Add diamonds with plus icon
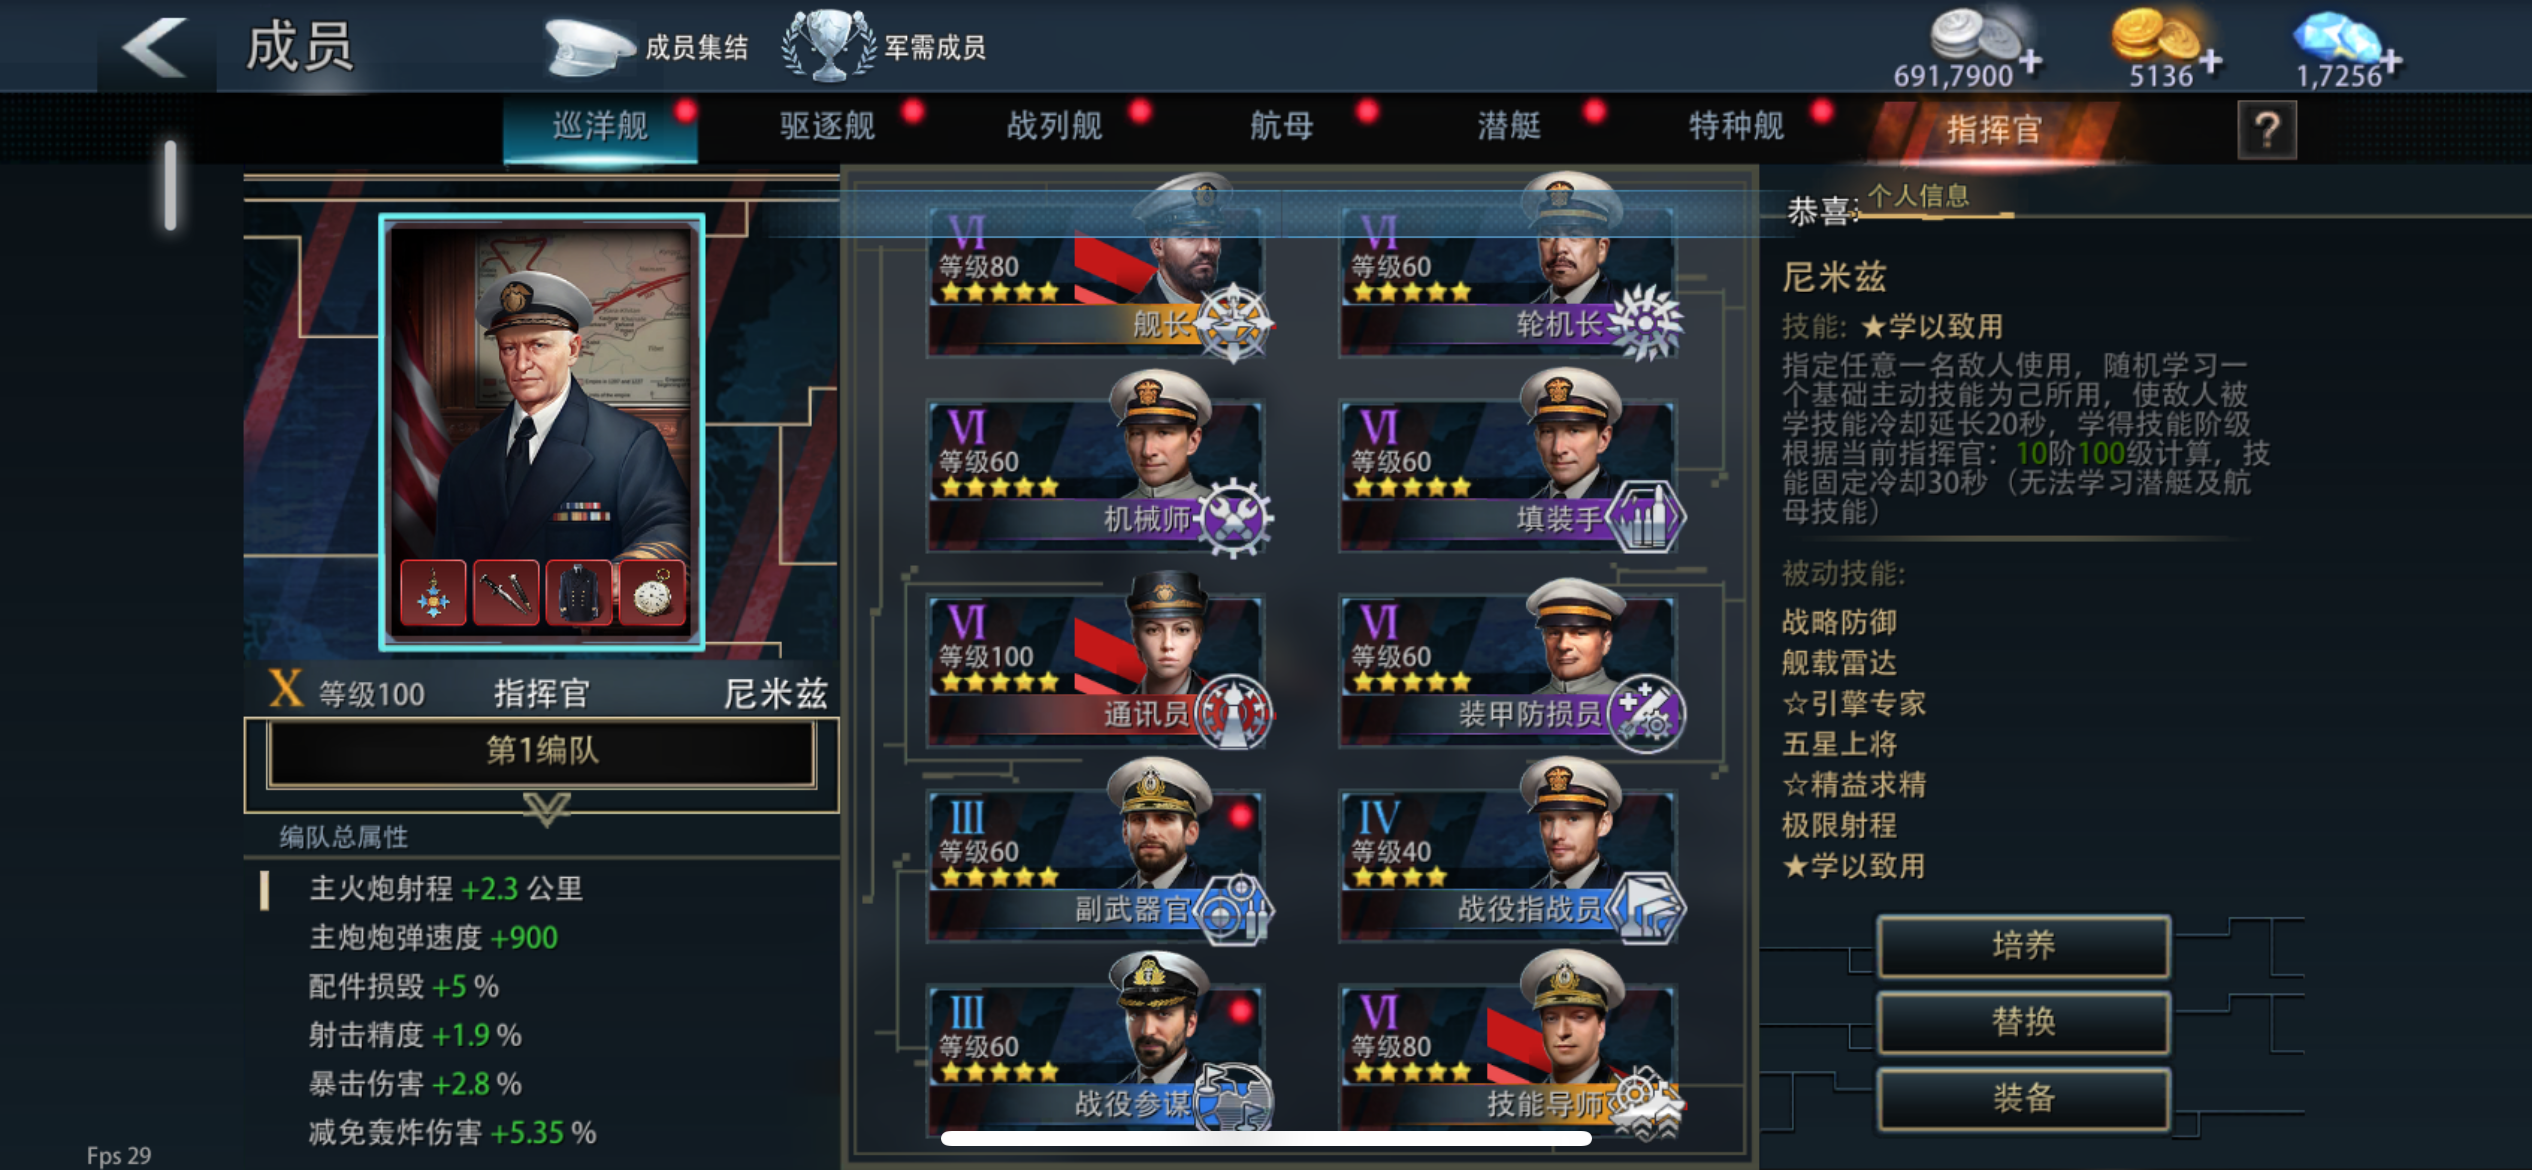2532x1170 pixels. point(2391,62)
